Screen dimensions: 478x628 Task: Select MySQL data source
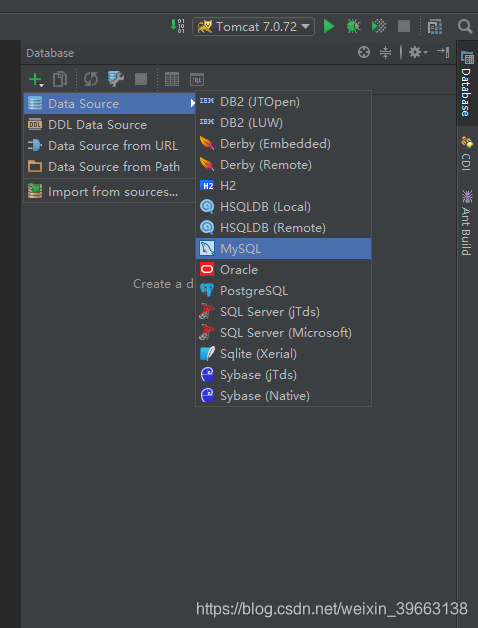(283, 248)
